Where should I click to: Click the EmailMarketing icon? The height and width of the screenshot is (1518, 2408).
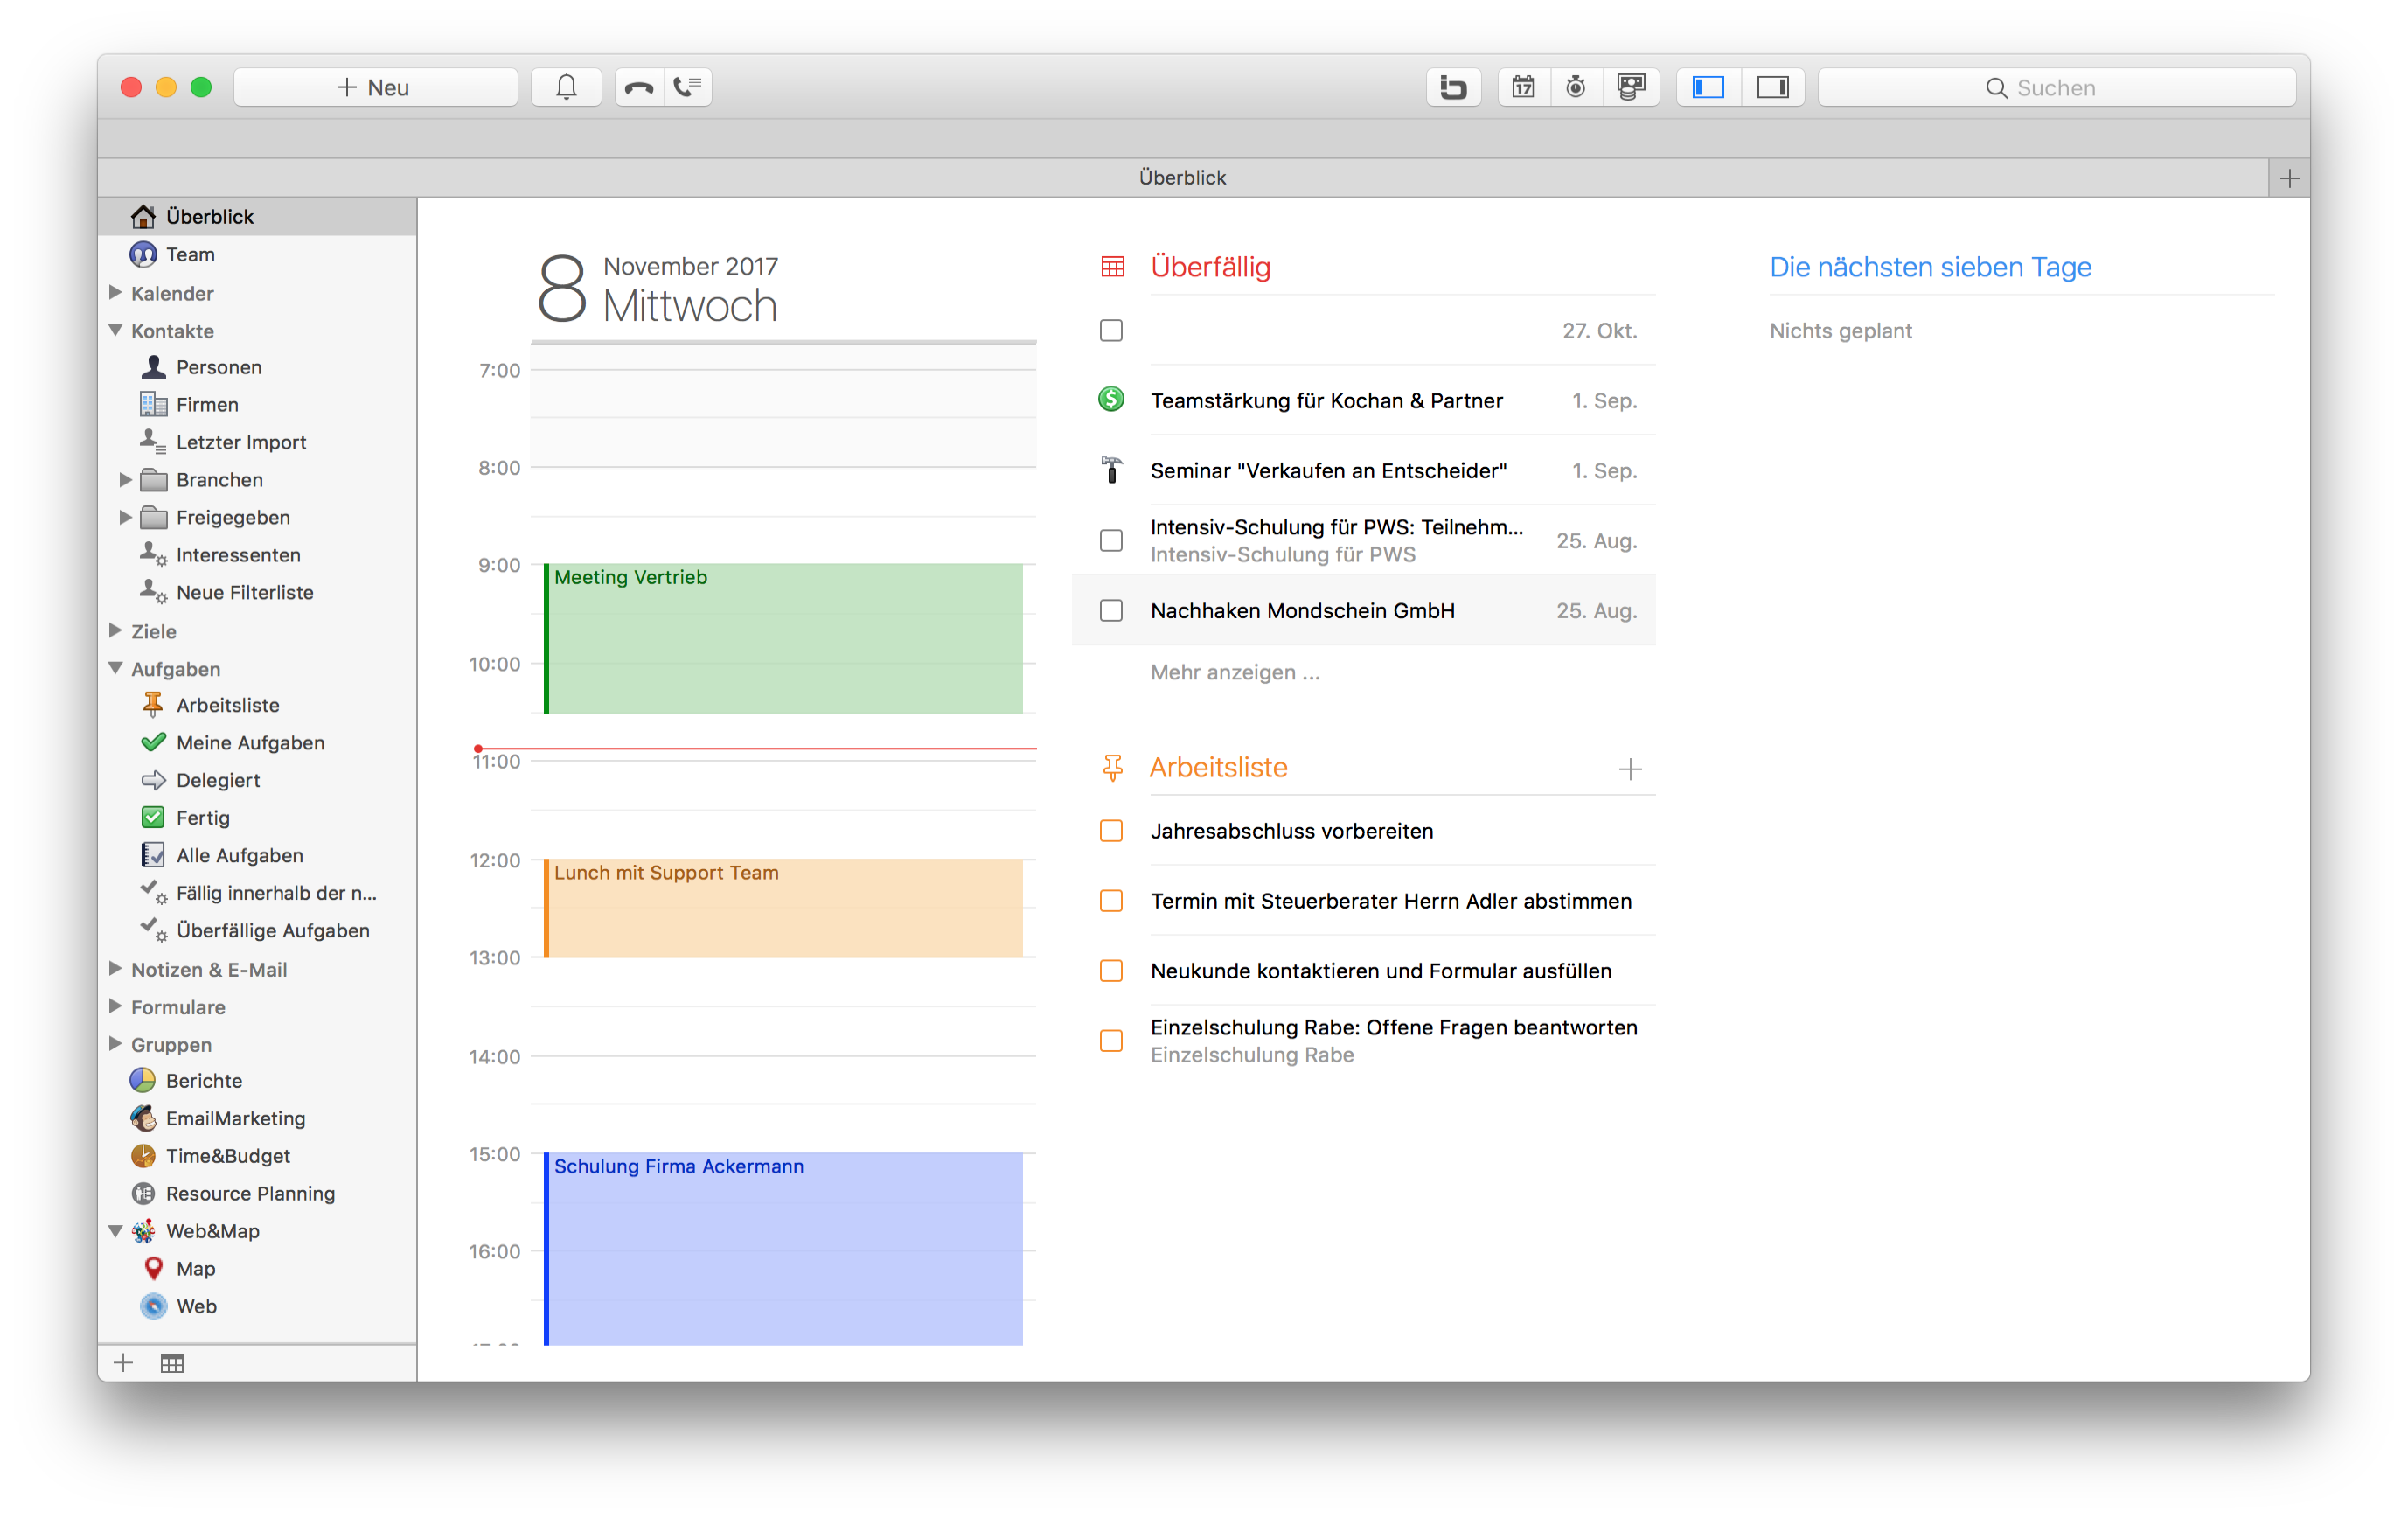tap(143, 1118)
